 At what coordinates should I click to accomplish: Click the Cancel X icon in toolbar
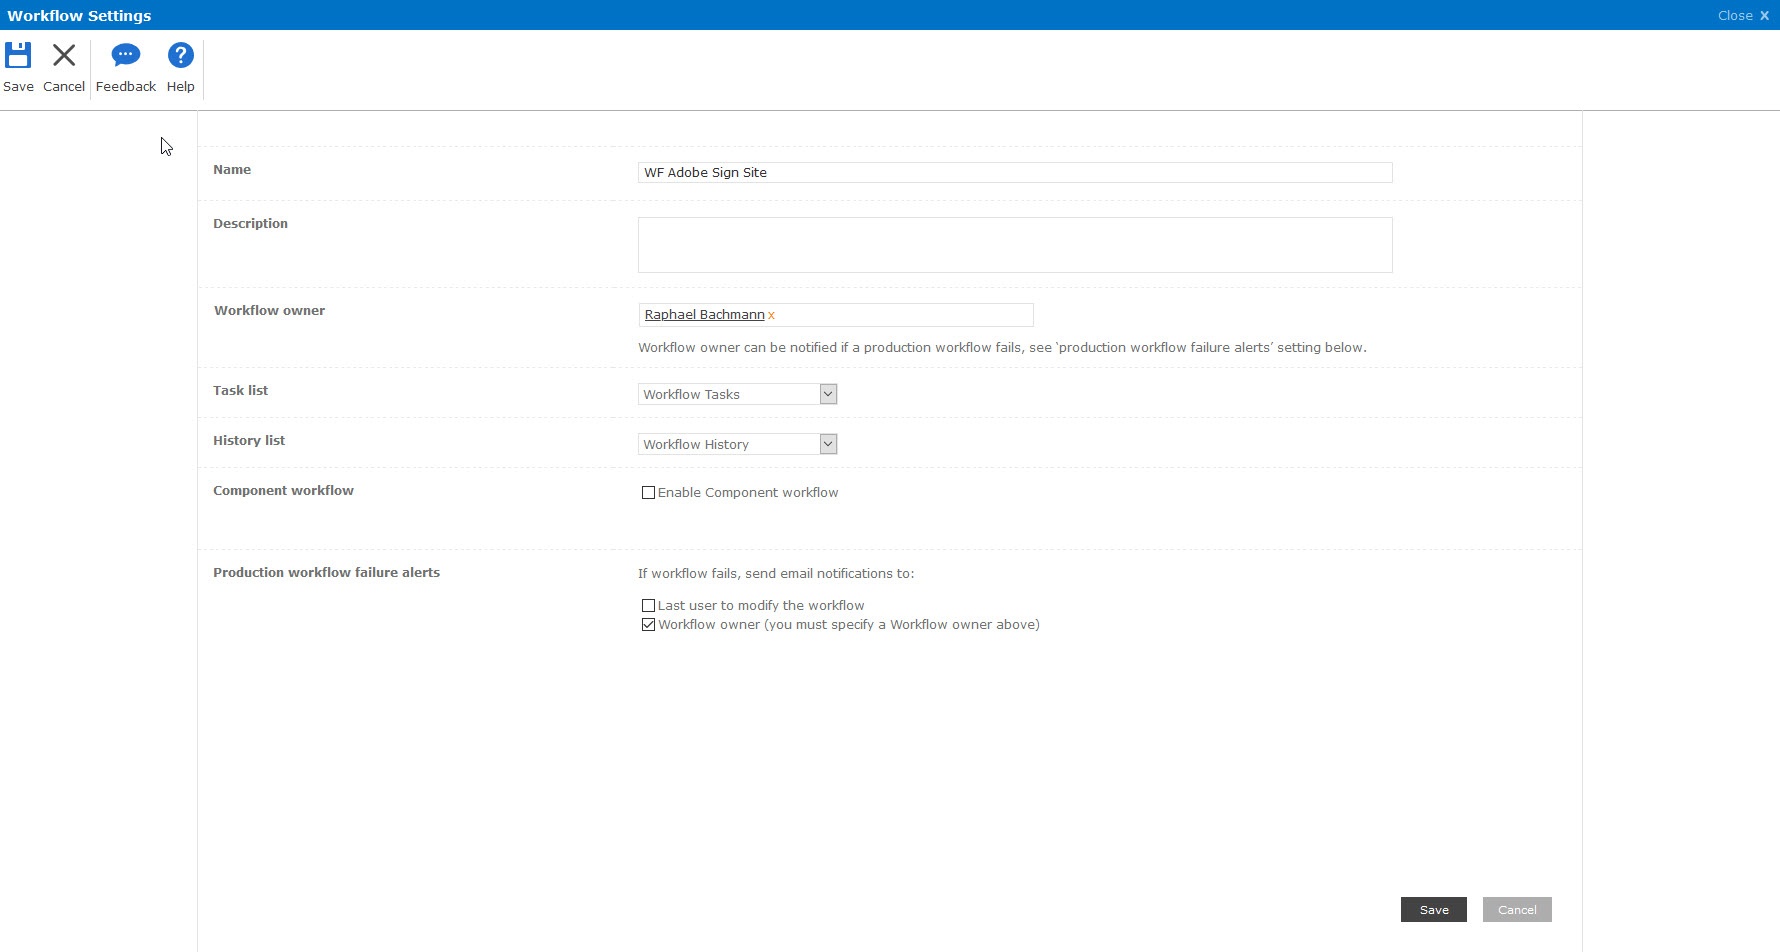(64, 55)
